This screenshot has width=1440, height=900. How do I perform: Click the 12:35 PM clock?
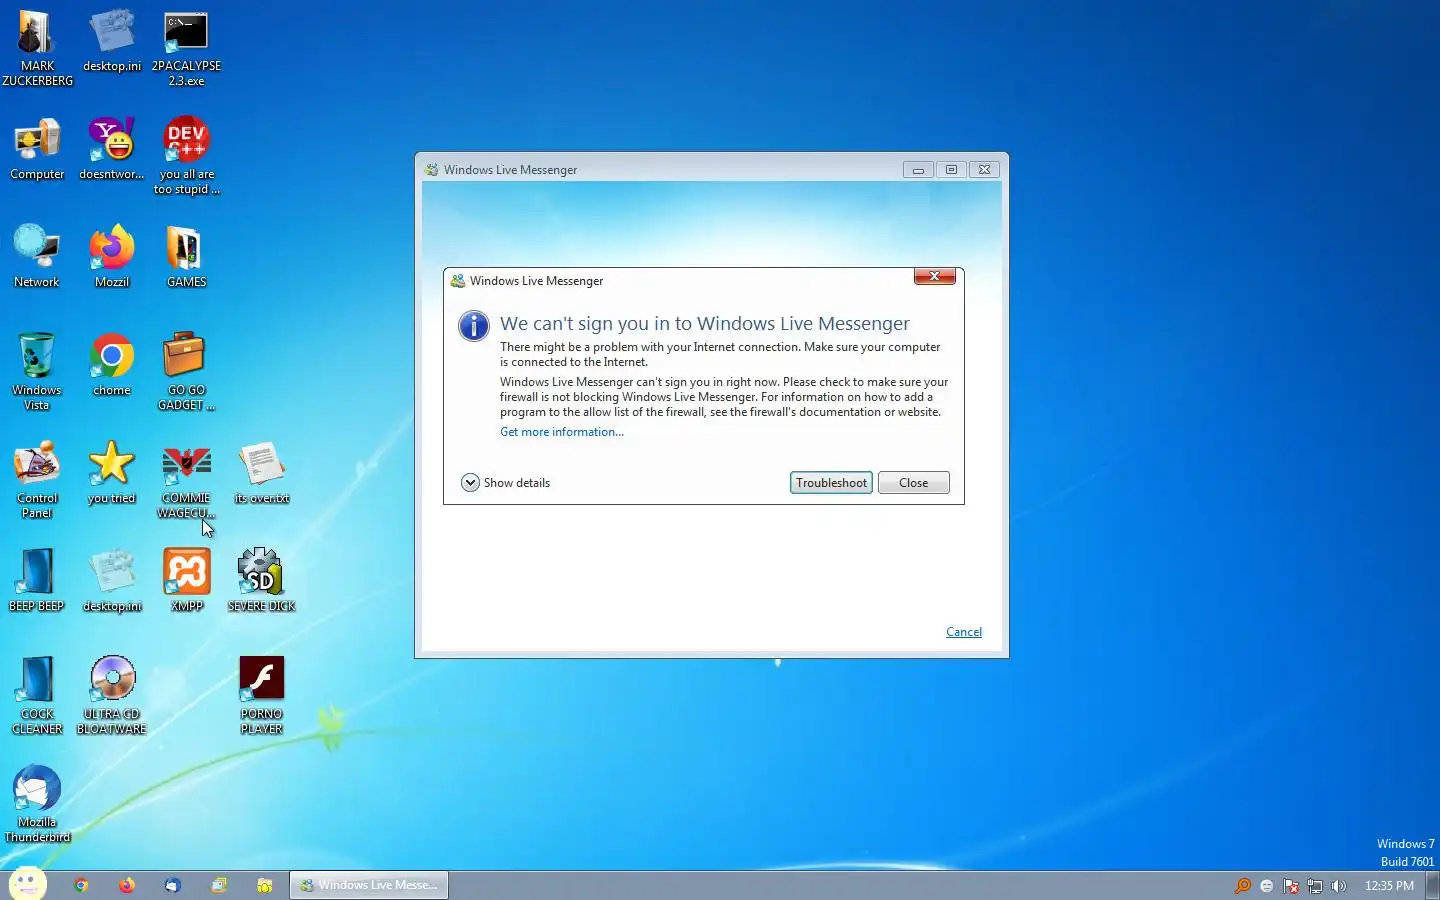pos(1389,886)
